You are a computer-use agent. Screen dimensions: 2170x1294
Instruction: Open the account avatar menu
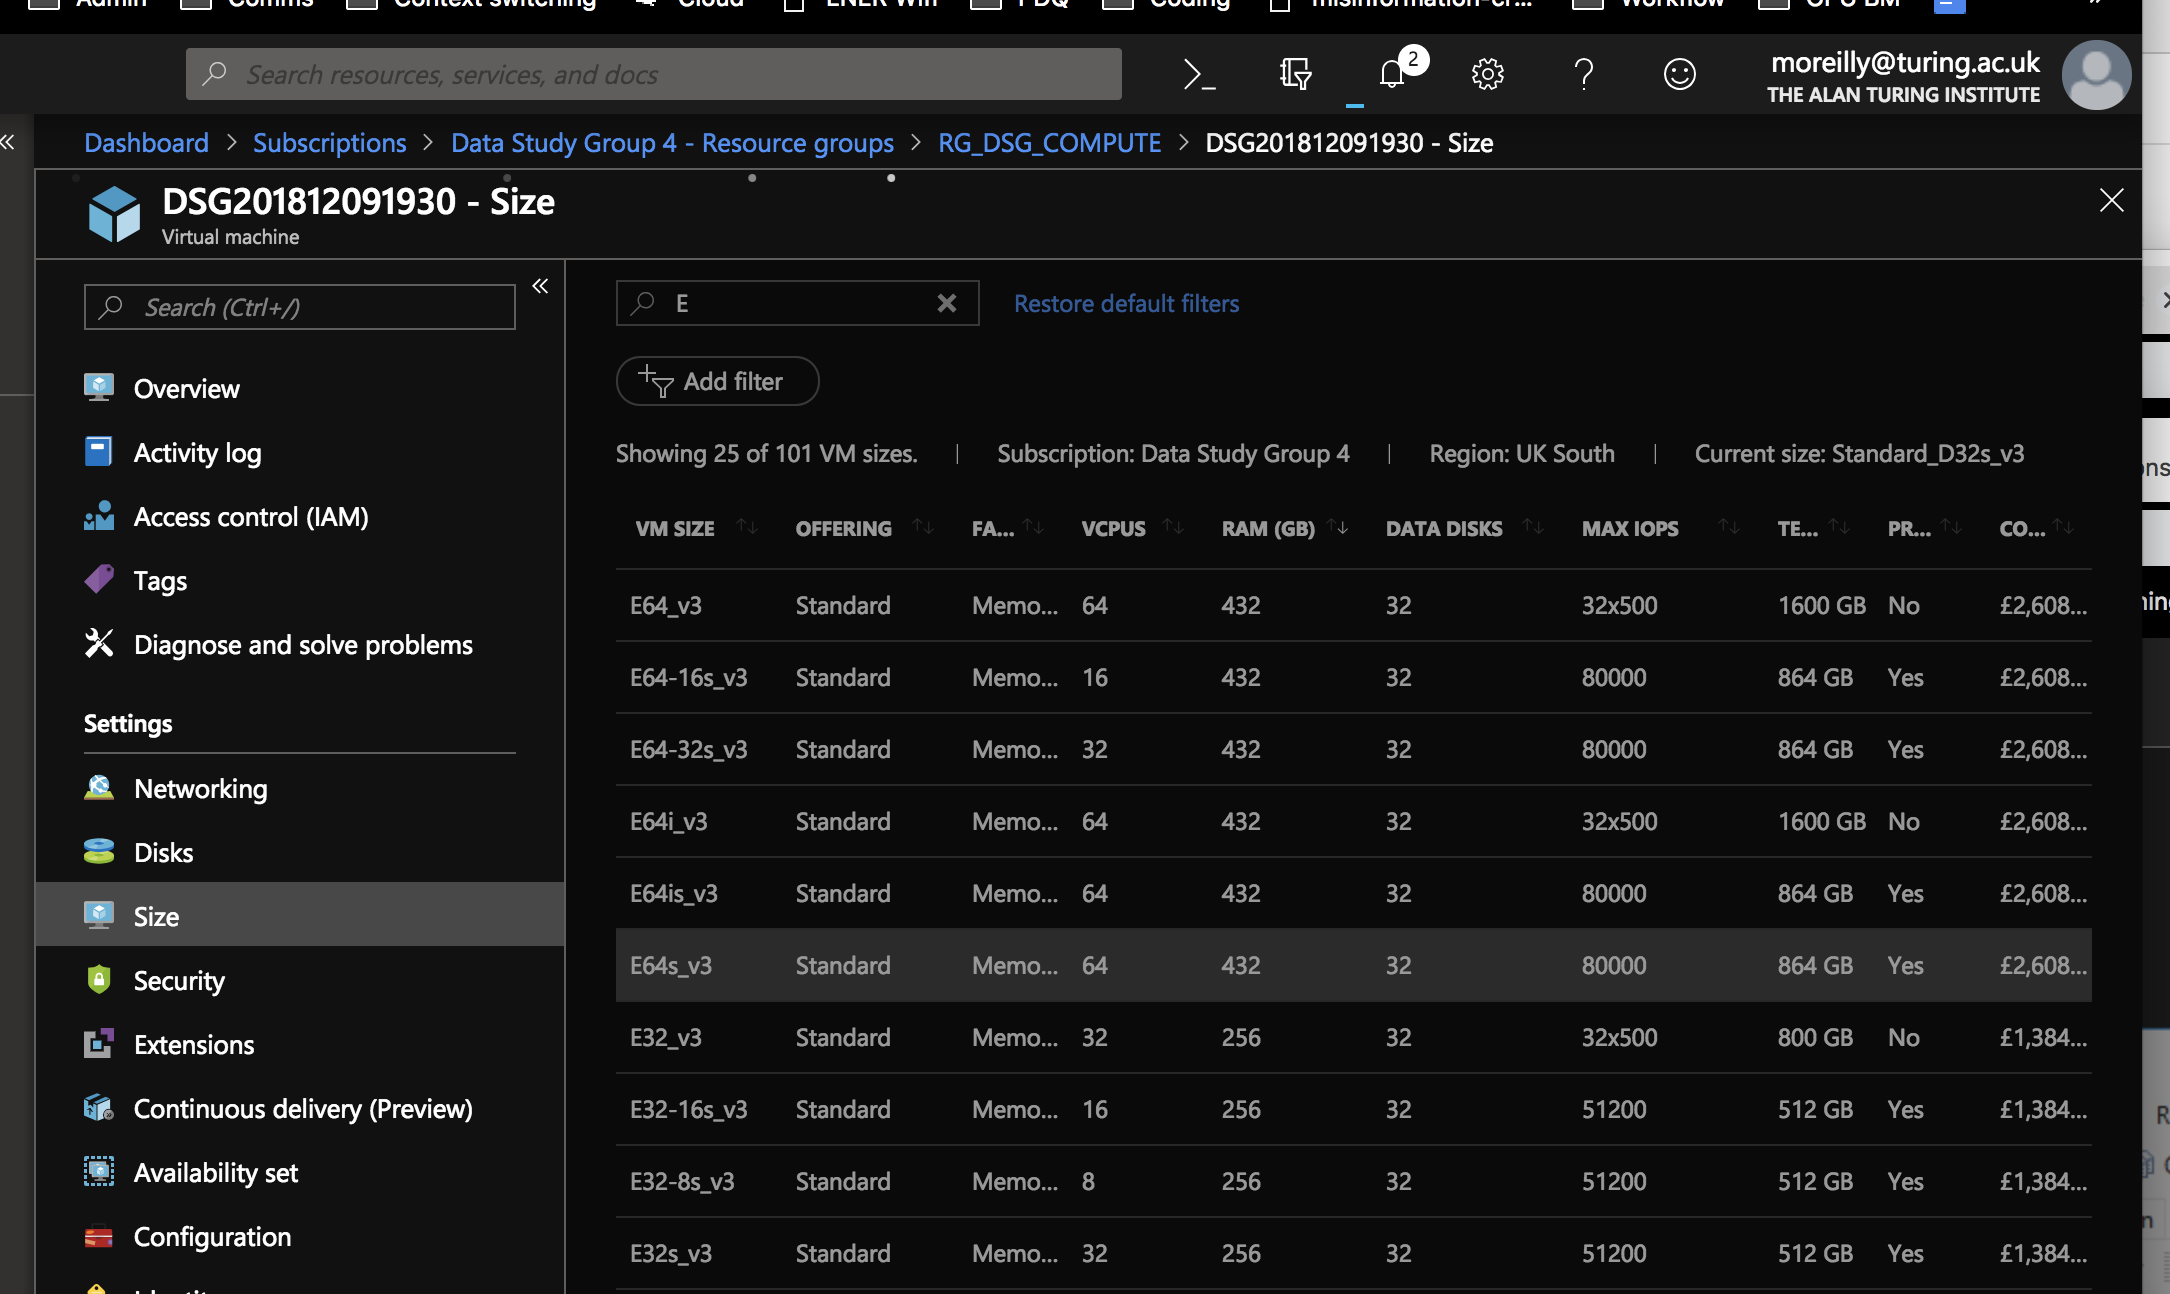point(2096,75)
